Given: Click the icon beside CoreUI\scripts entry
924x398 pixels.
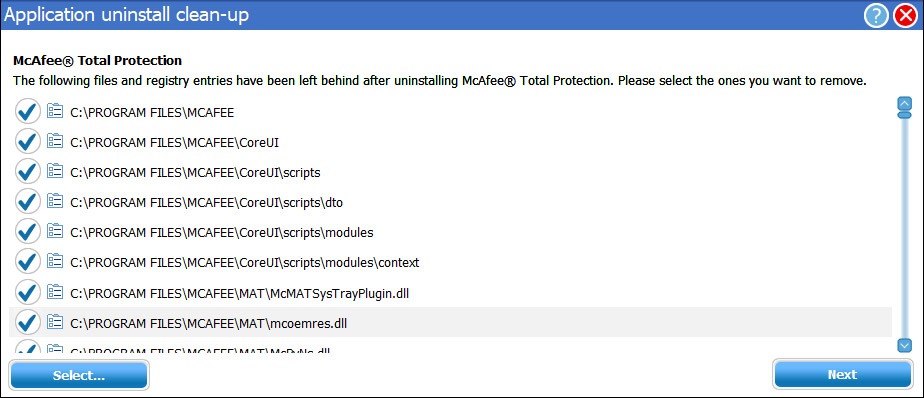Looking at the screenshot, I should coord(55,171).
